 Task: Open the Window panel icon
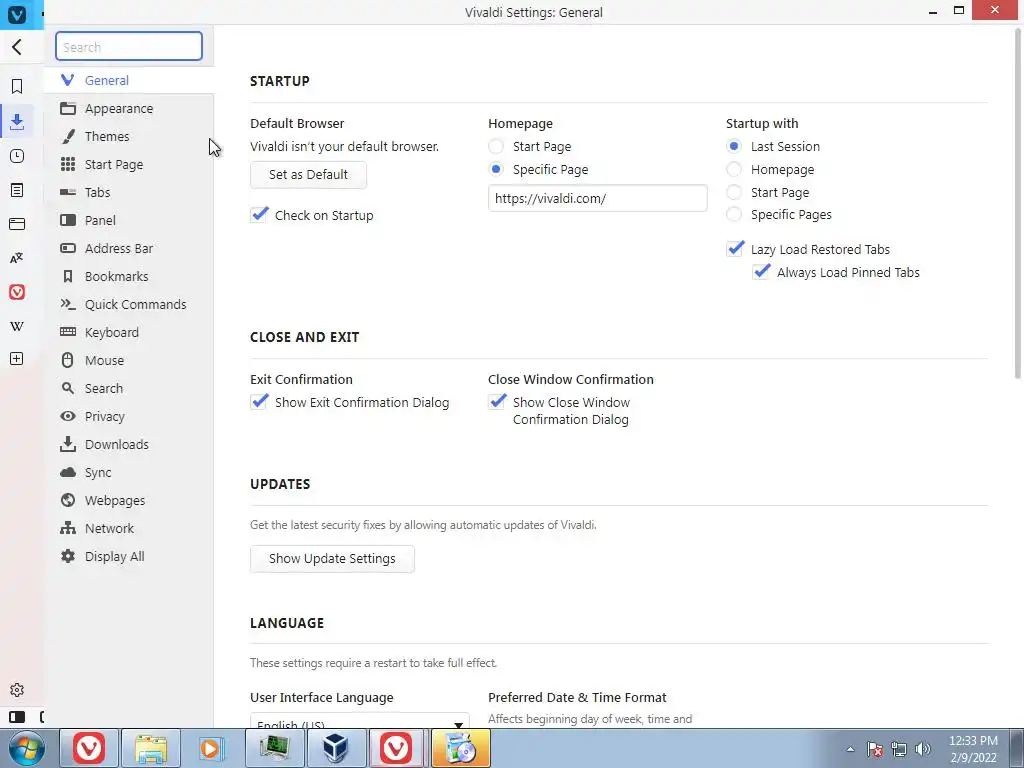pos(17,224)
